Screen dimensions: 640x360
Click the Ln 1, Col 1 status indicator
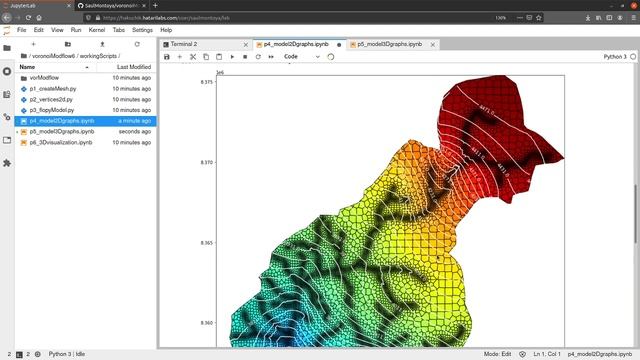547,354
